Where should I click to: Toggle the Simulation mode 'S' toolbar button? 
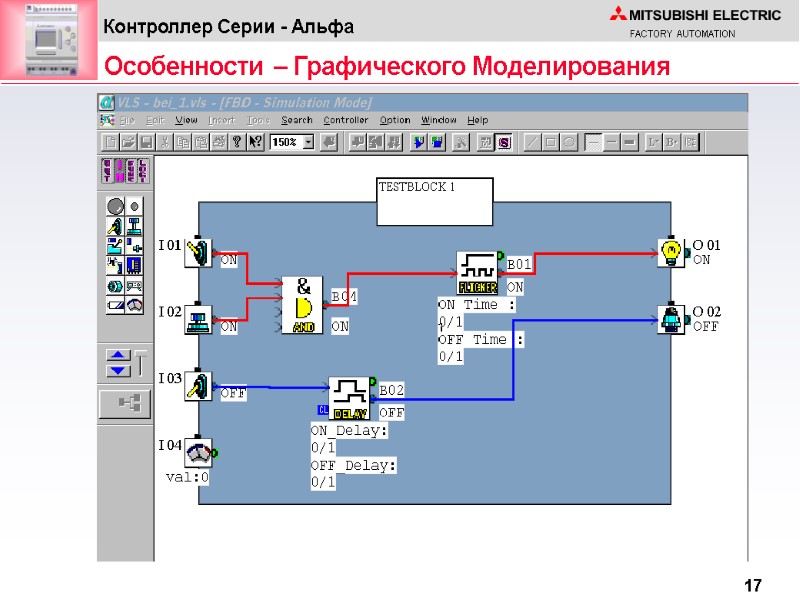click(x=504, y=142)
